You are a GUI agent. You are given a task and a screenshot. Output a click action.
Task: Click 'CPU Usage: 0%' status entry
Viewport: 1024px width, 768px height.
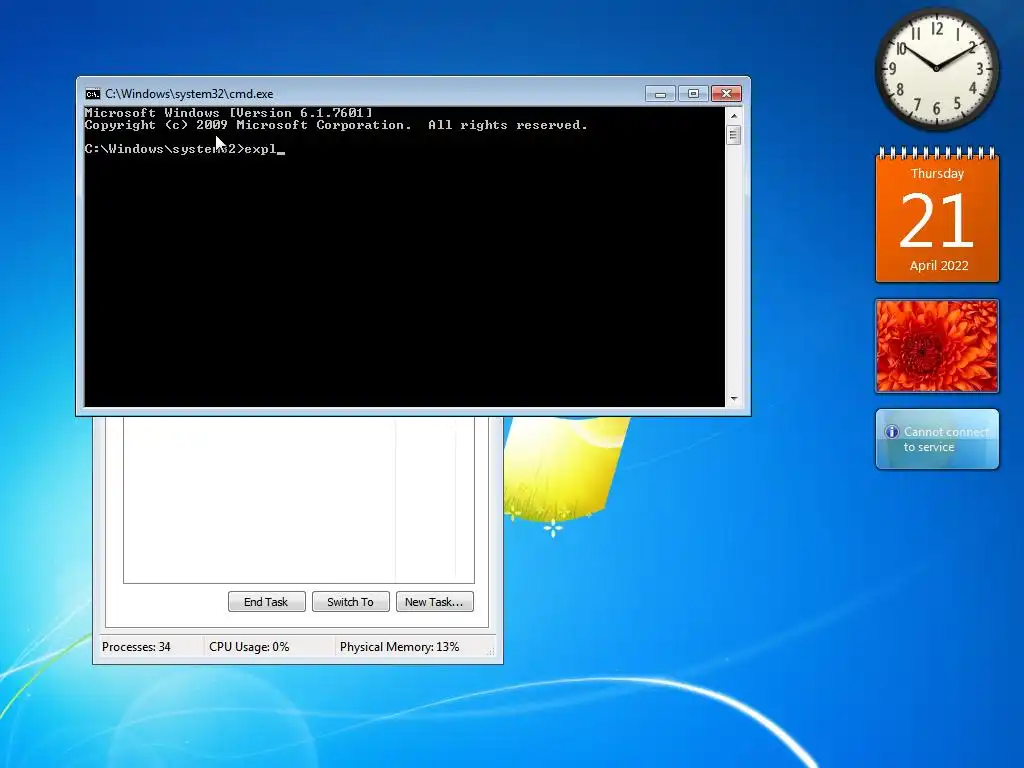(x=249, y=647)
